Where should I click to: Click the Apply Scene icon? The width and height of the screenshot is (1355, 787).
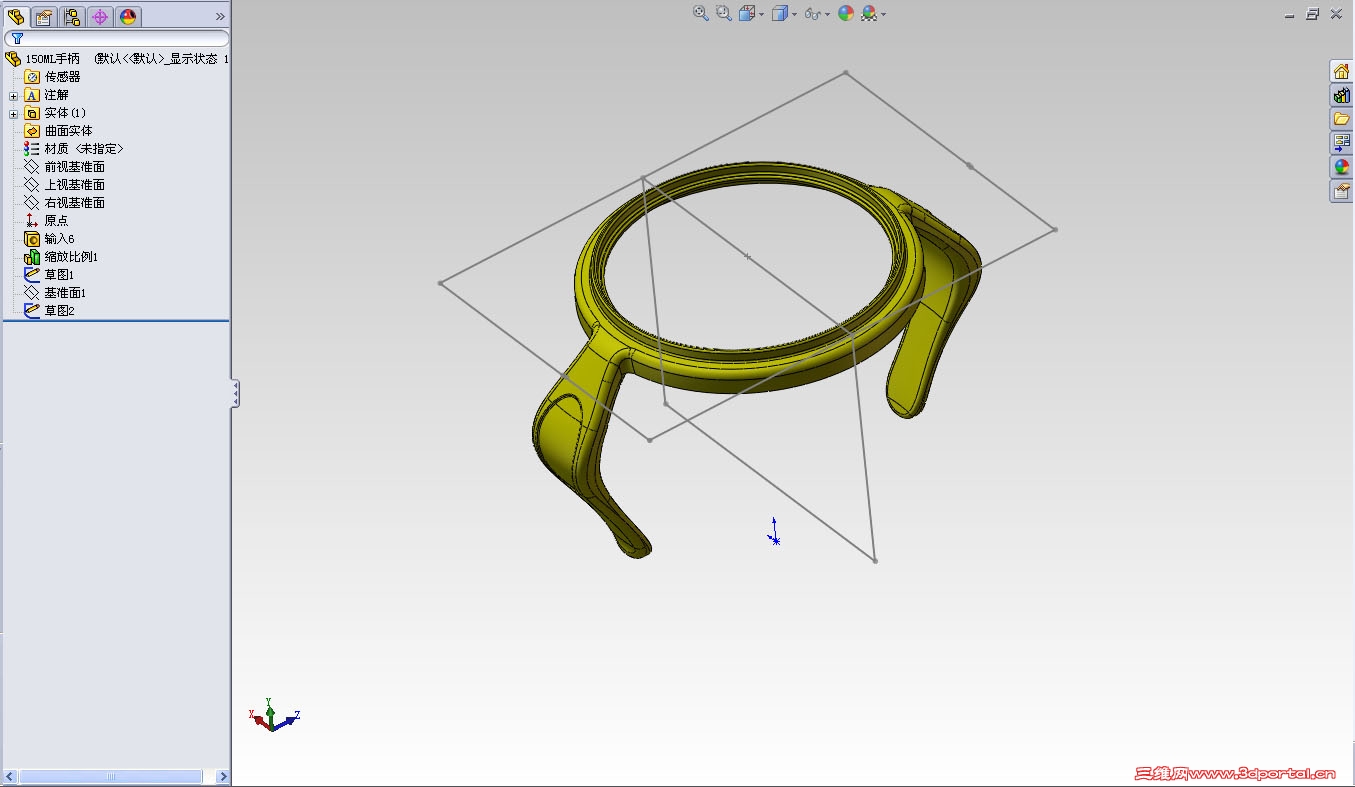(869, 13)
